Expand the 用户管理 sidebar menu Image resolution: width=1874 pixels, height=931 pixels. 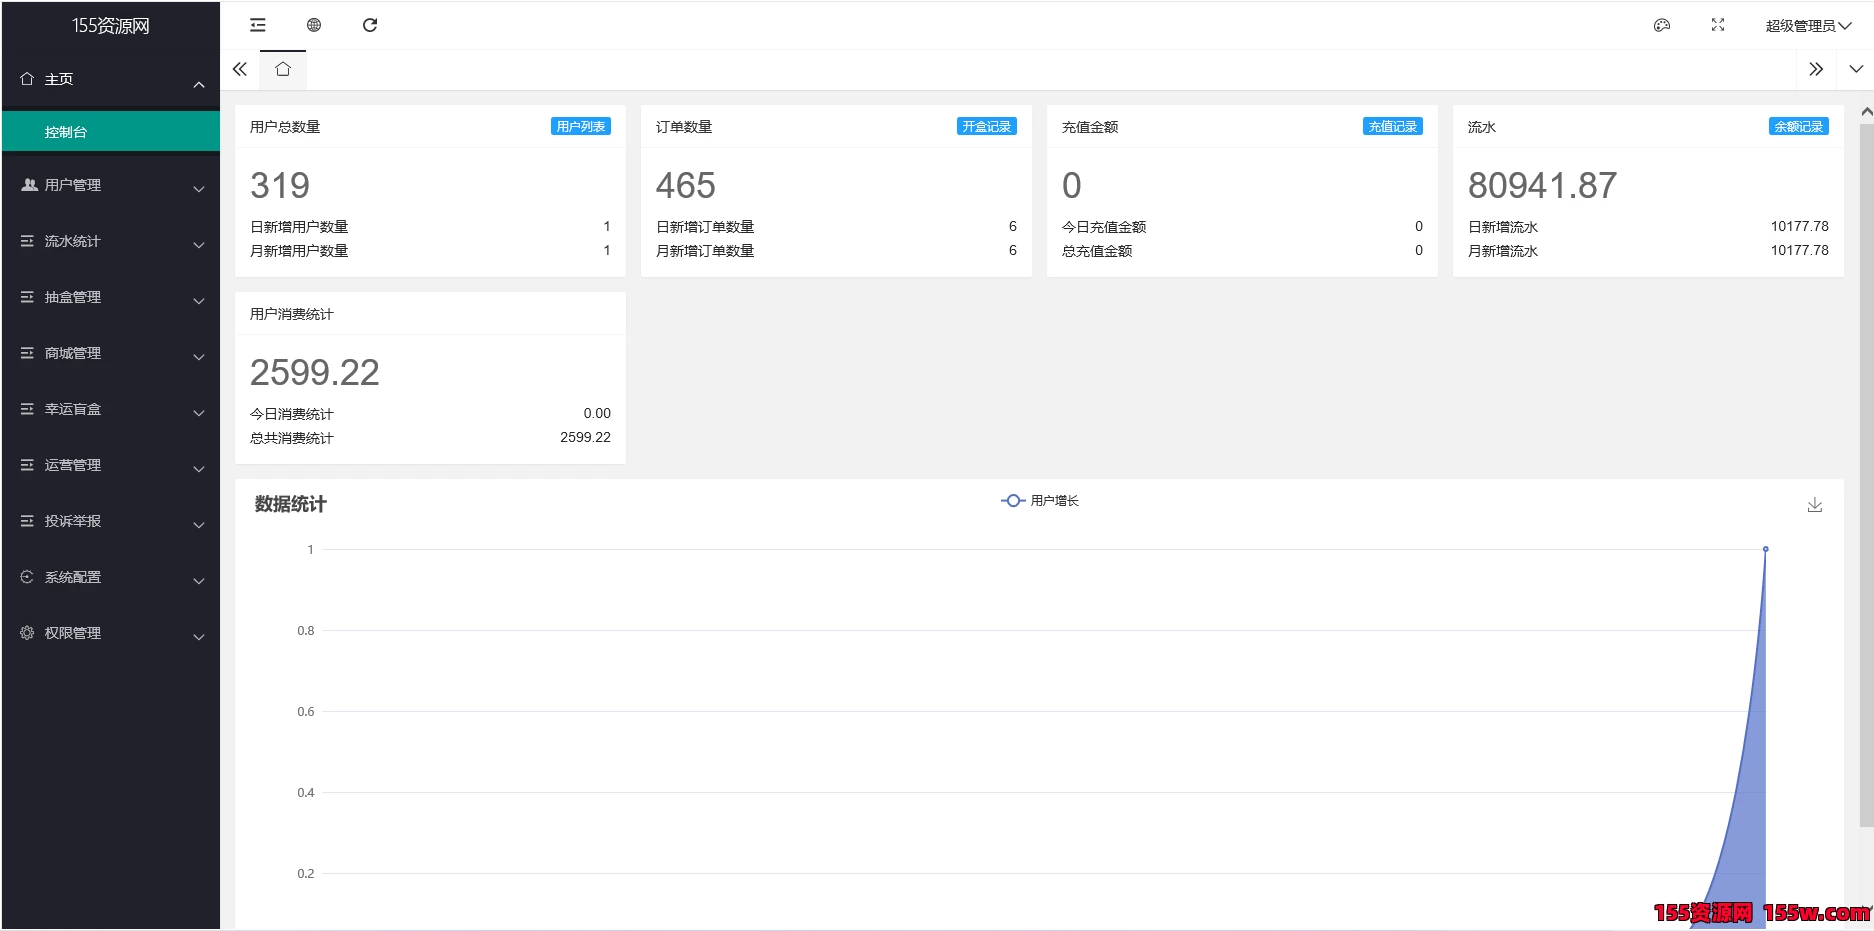coord(110,185)
